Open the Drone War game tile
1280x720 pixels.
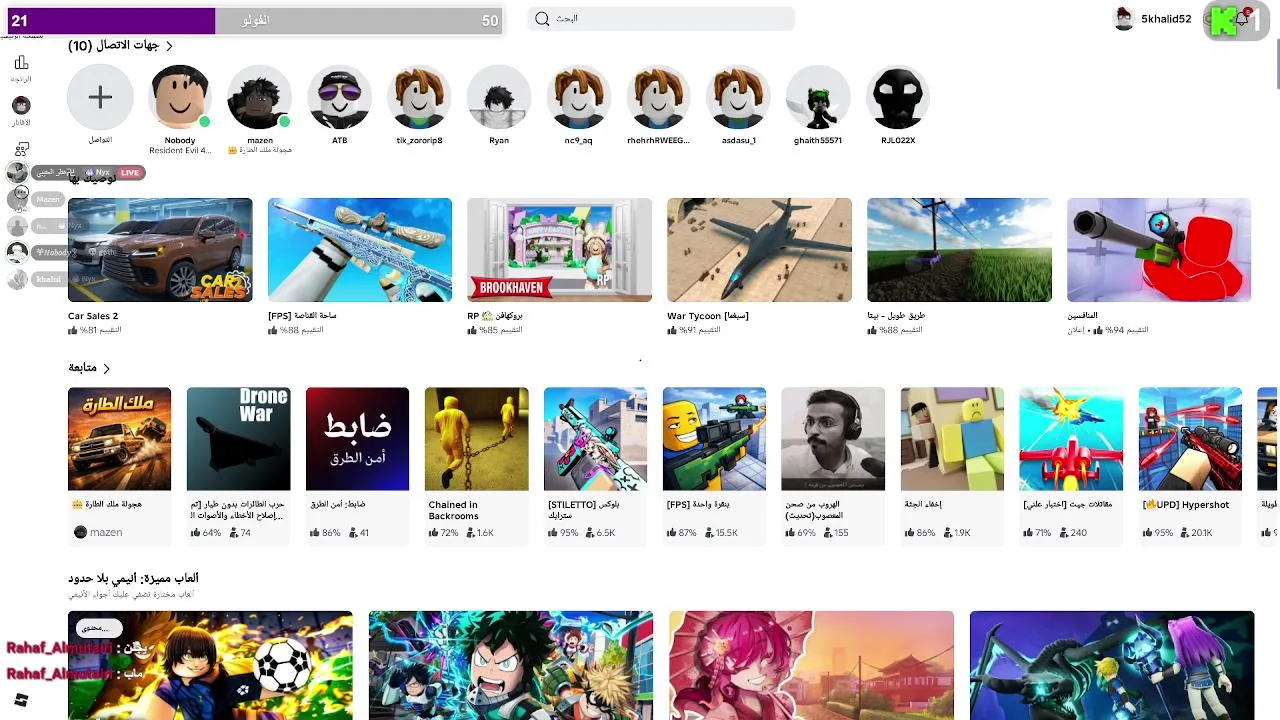click(239, 439)
